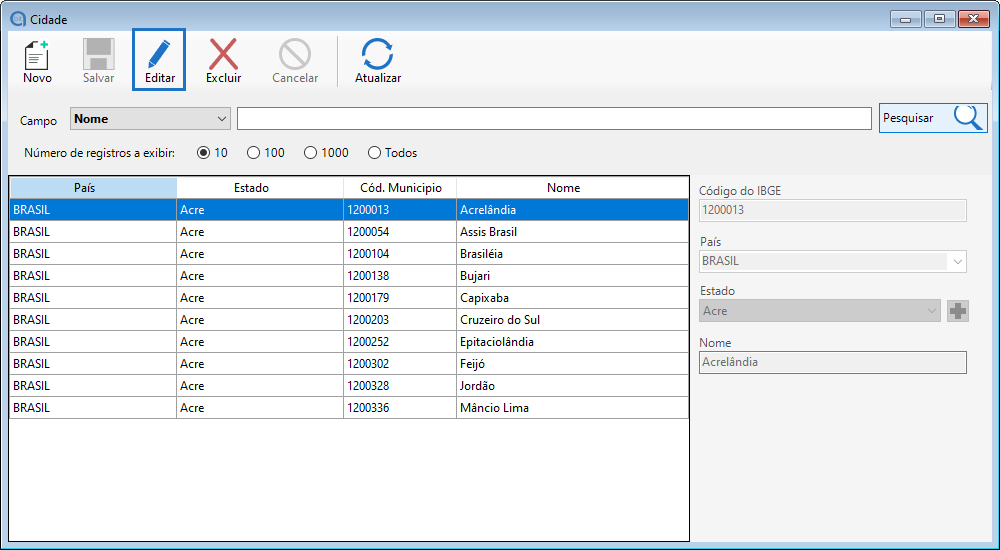The image size is (1000, 550).
Task: Click the Código do IBGE field
Action: point(832,210)
